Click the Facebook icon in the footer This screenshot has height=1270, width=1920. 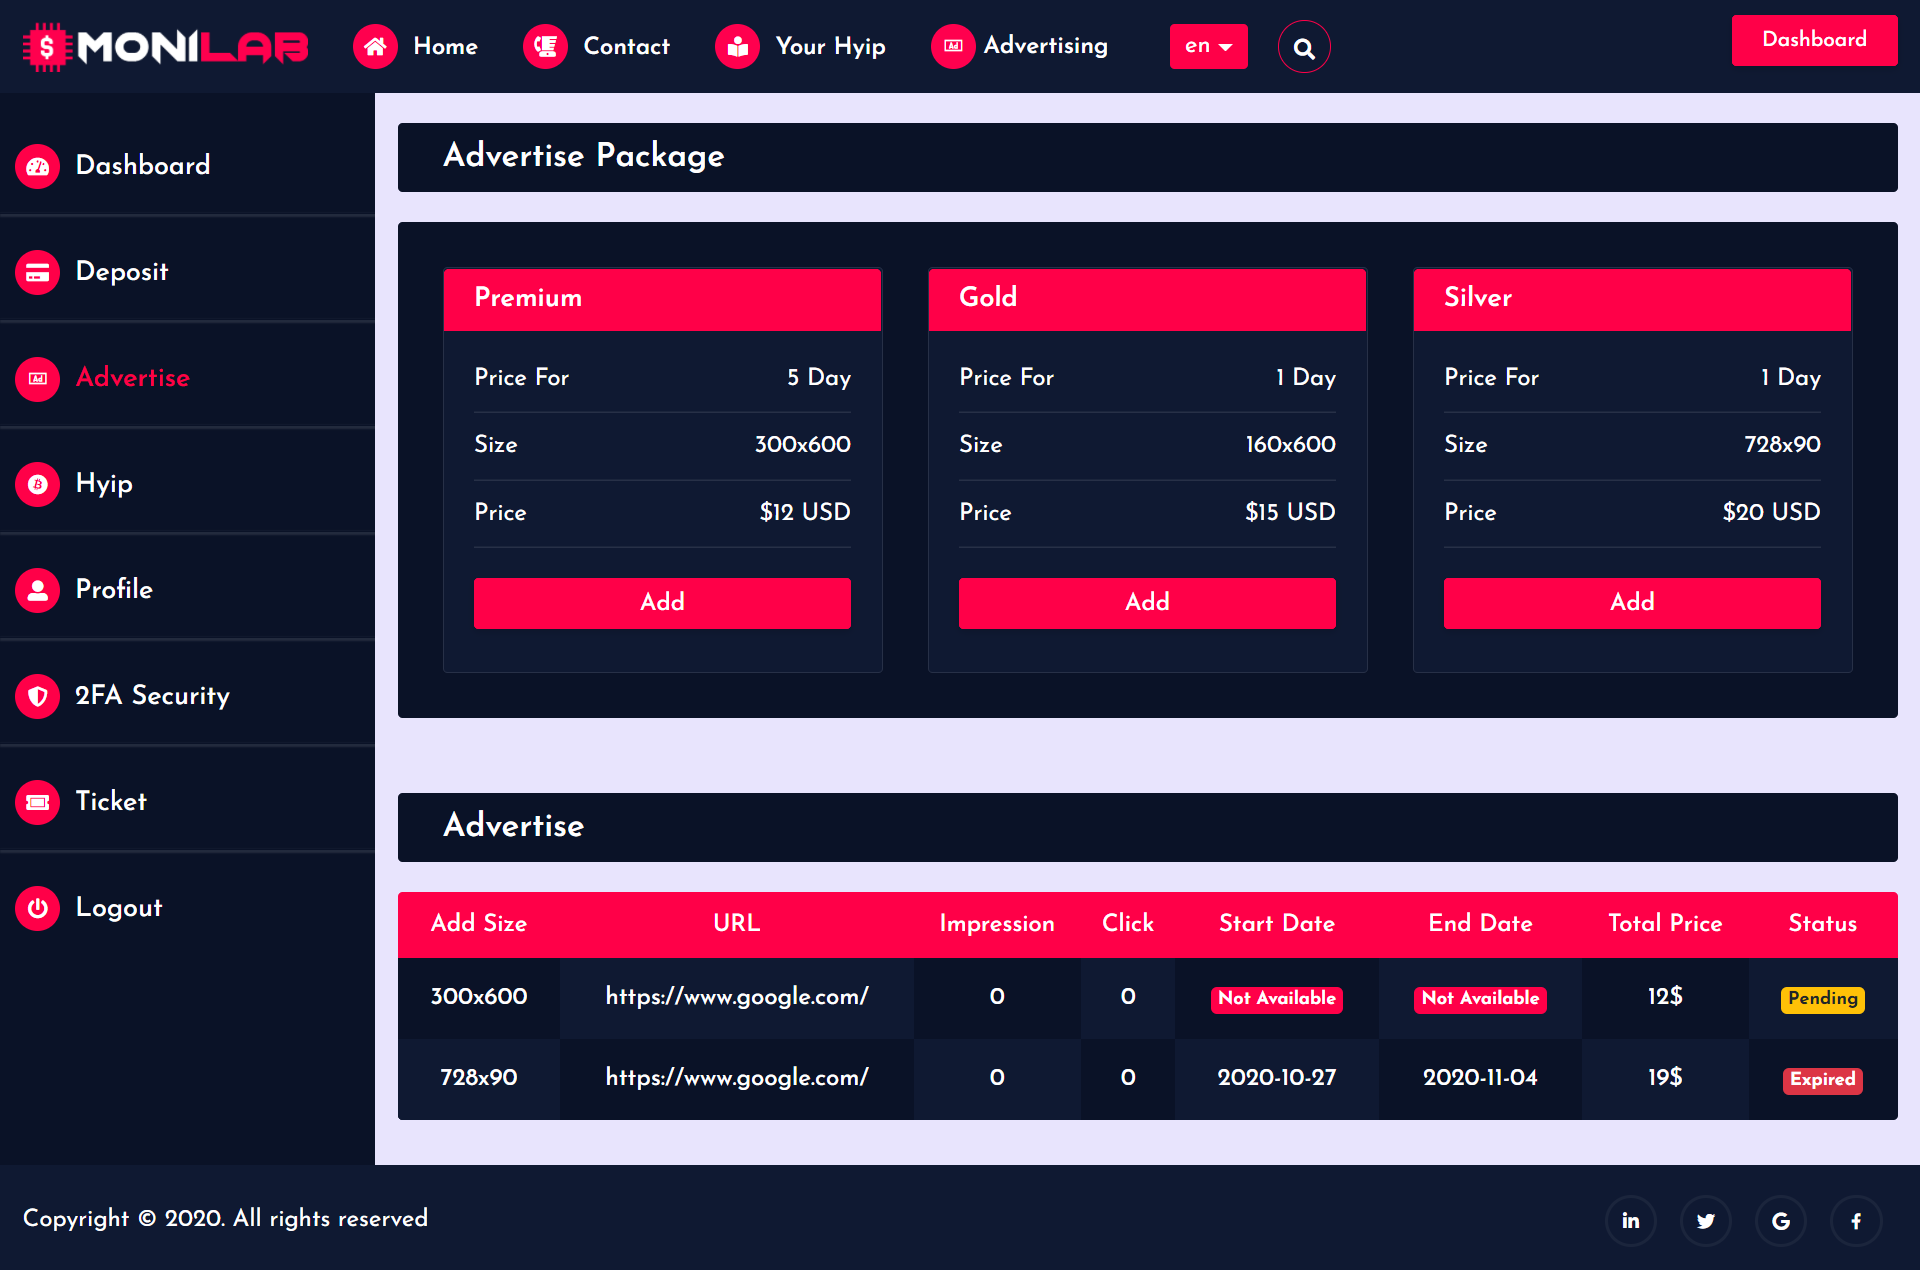[x=1856, y=1220]
